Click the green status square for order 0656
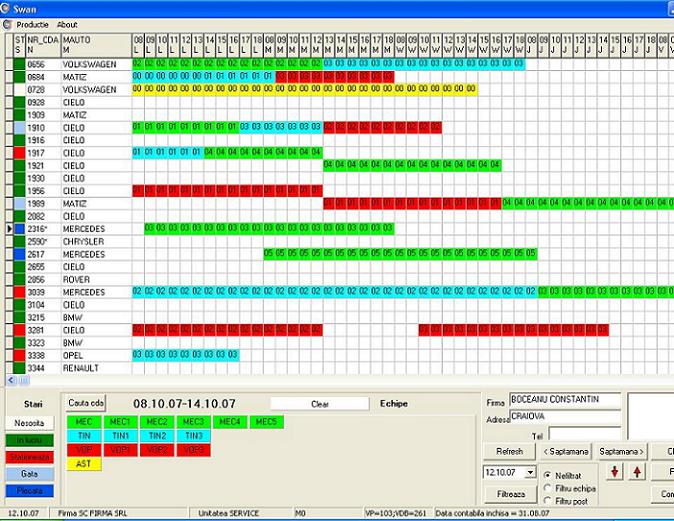This screenshot has width=674, height=521. coord(18,64)
